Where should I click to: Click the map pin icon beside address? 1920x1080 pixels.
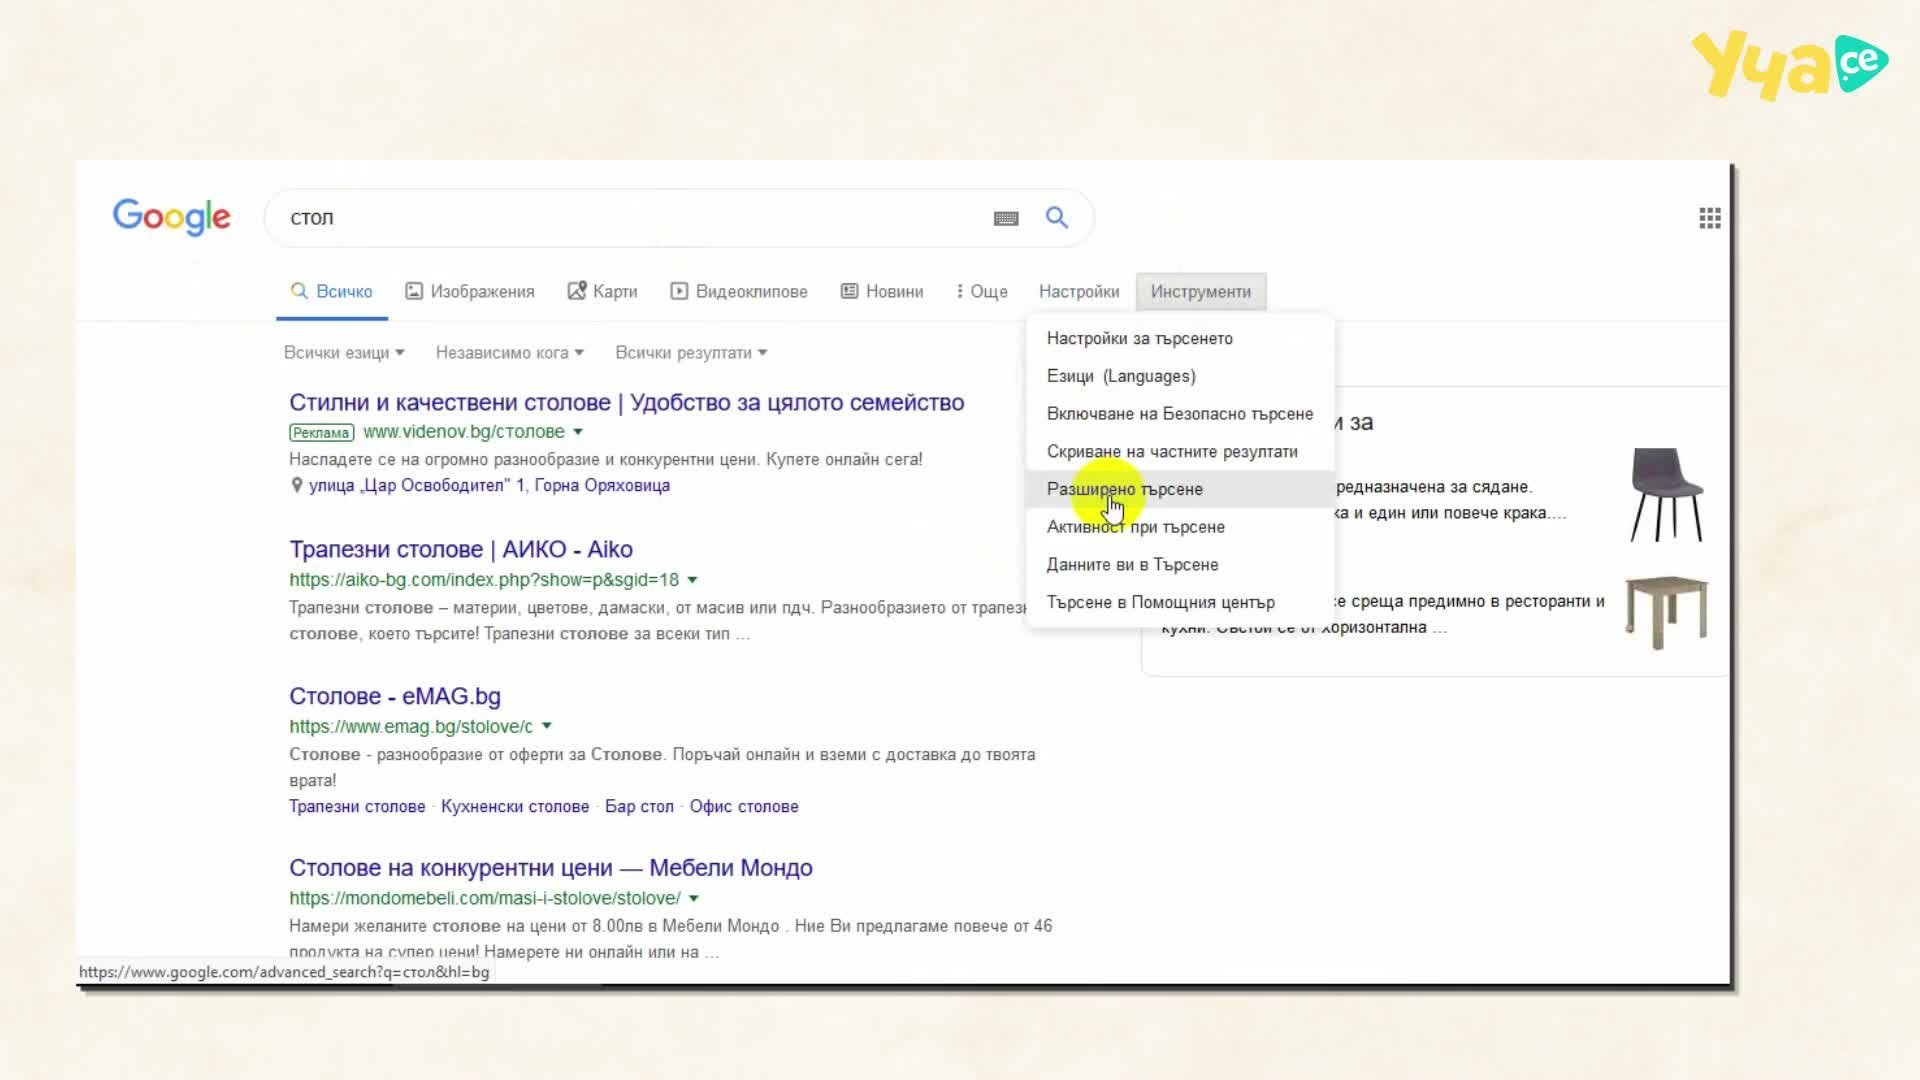[x=296, y=485]
